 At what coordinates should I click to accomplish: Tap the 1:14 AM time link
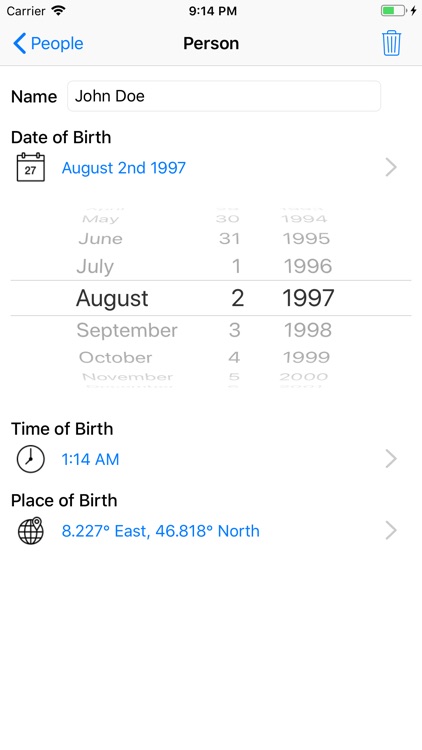pyautogui.click(x=90, y=459)
